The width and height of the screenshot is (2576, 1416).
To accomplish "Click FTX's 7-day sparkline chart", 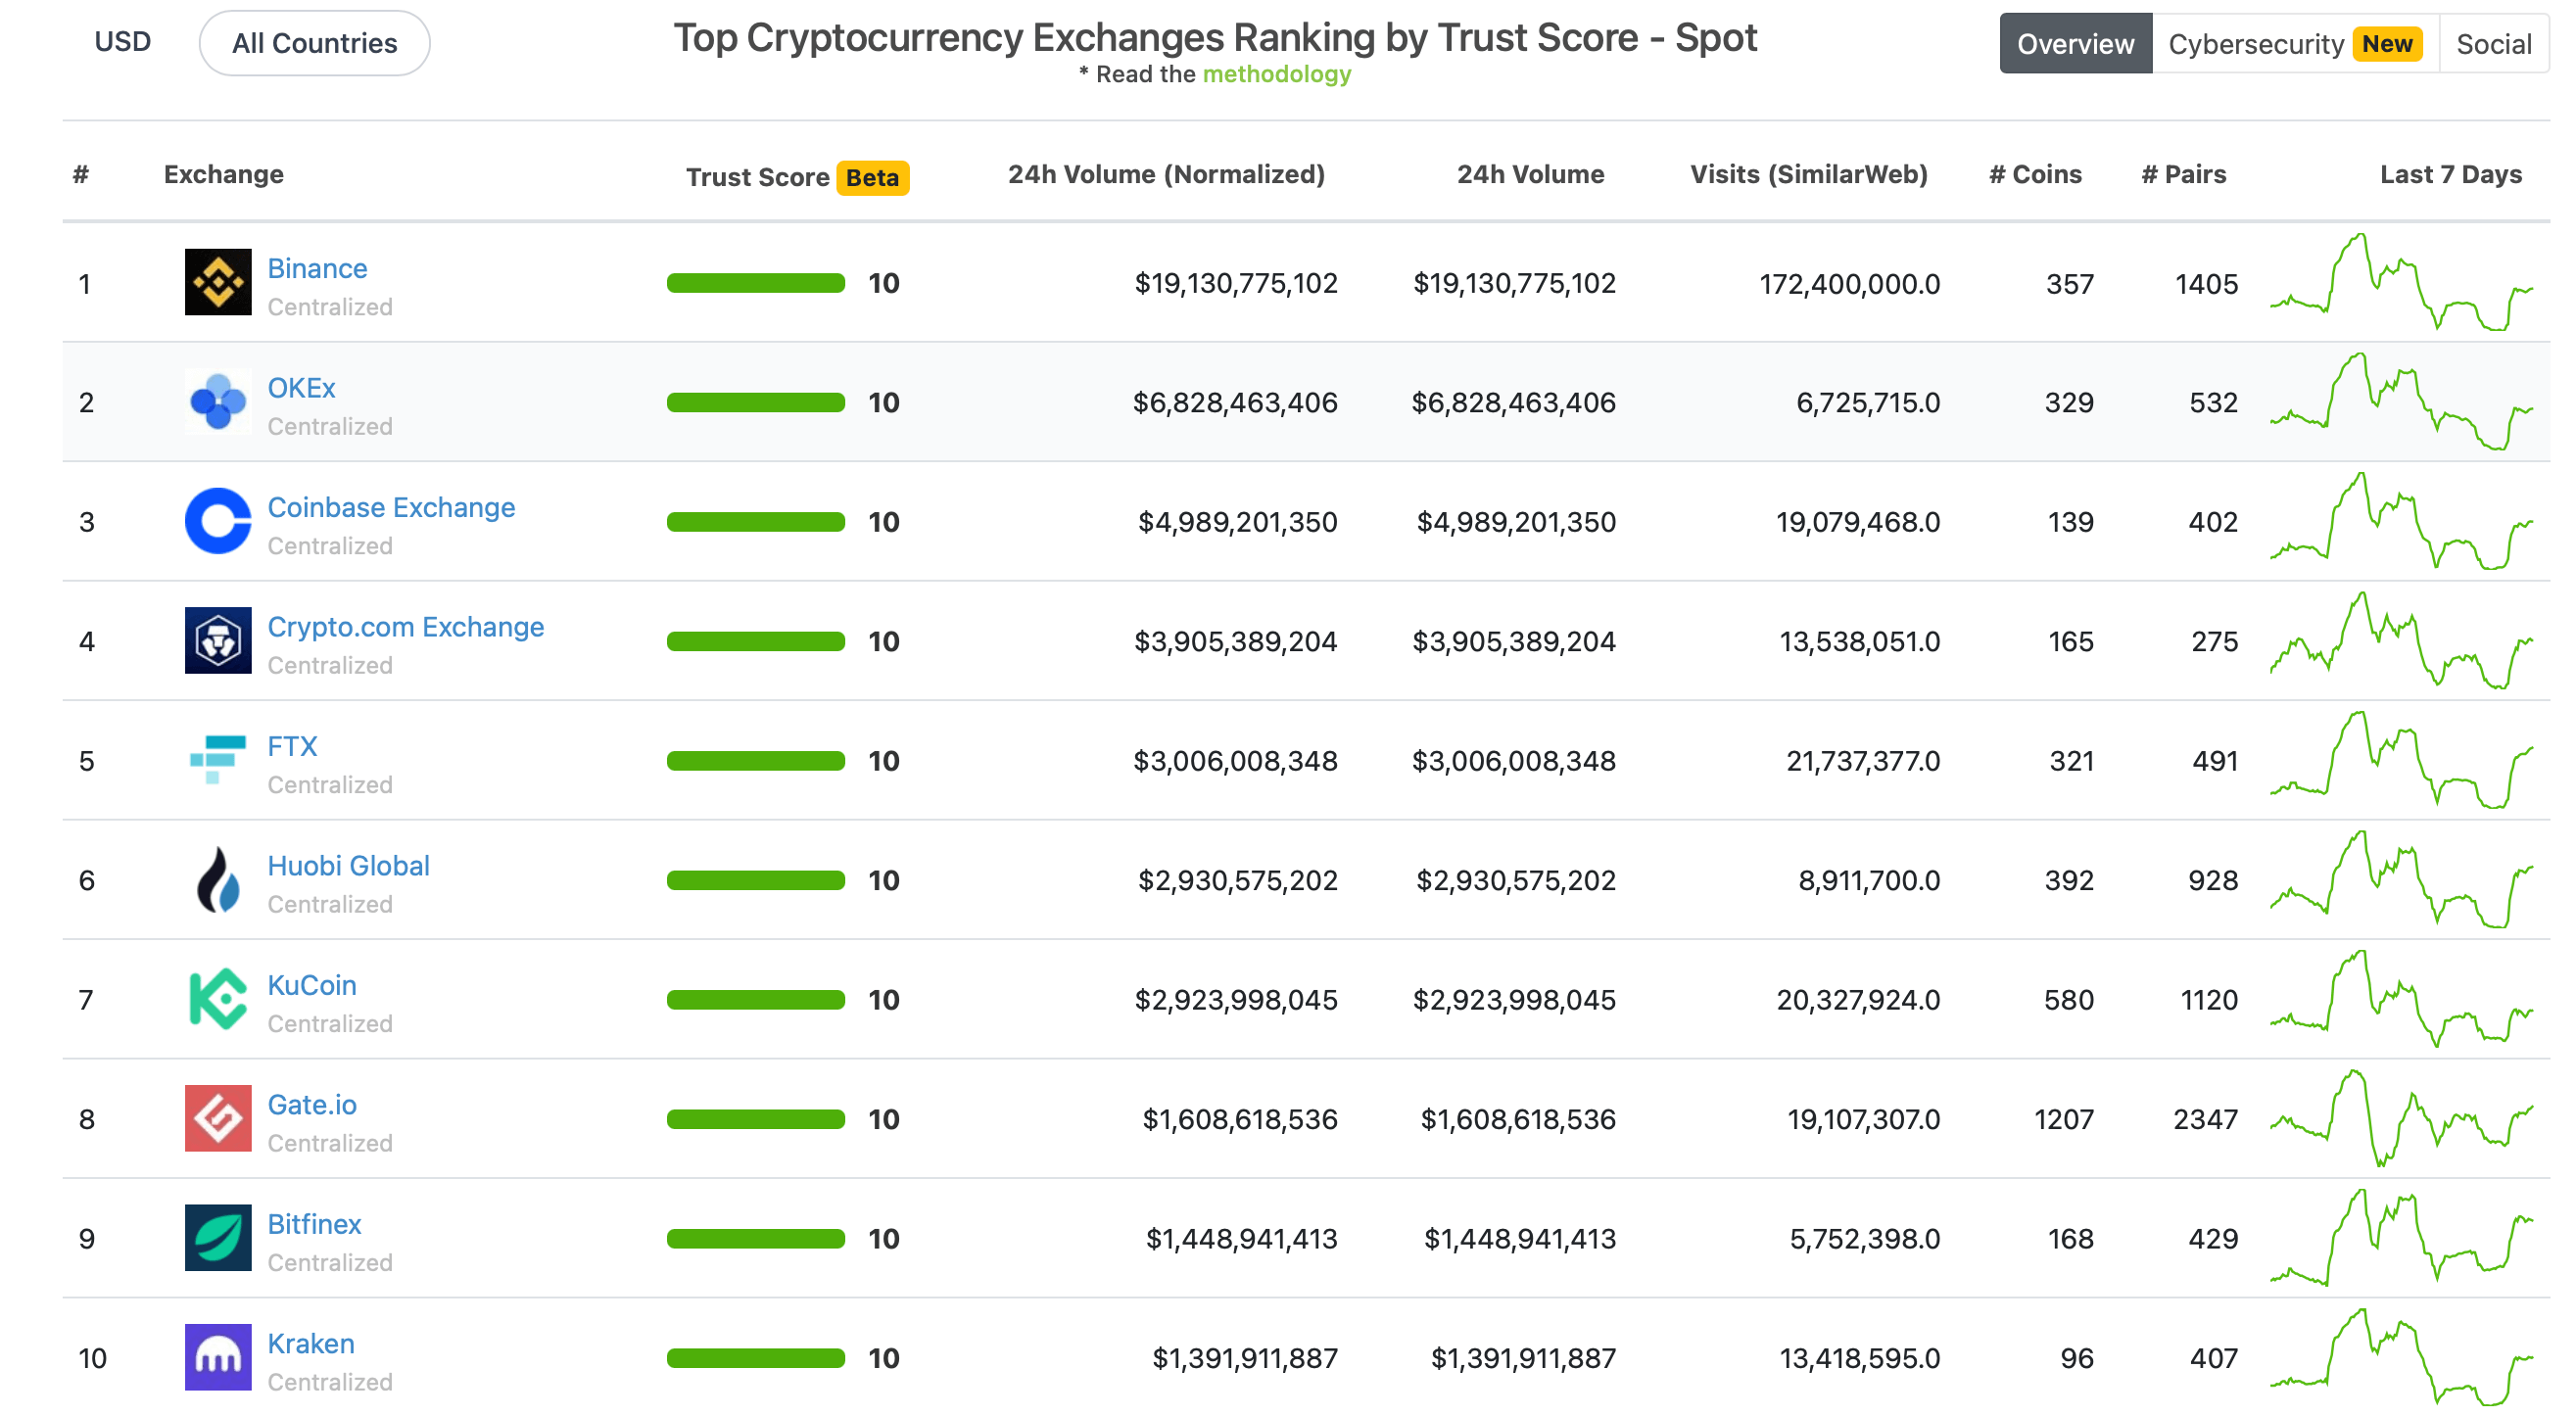I will tap(2401, 760).
